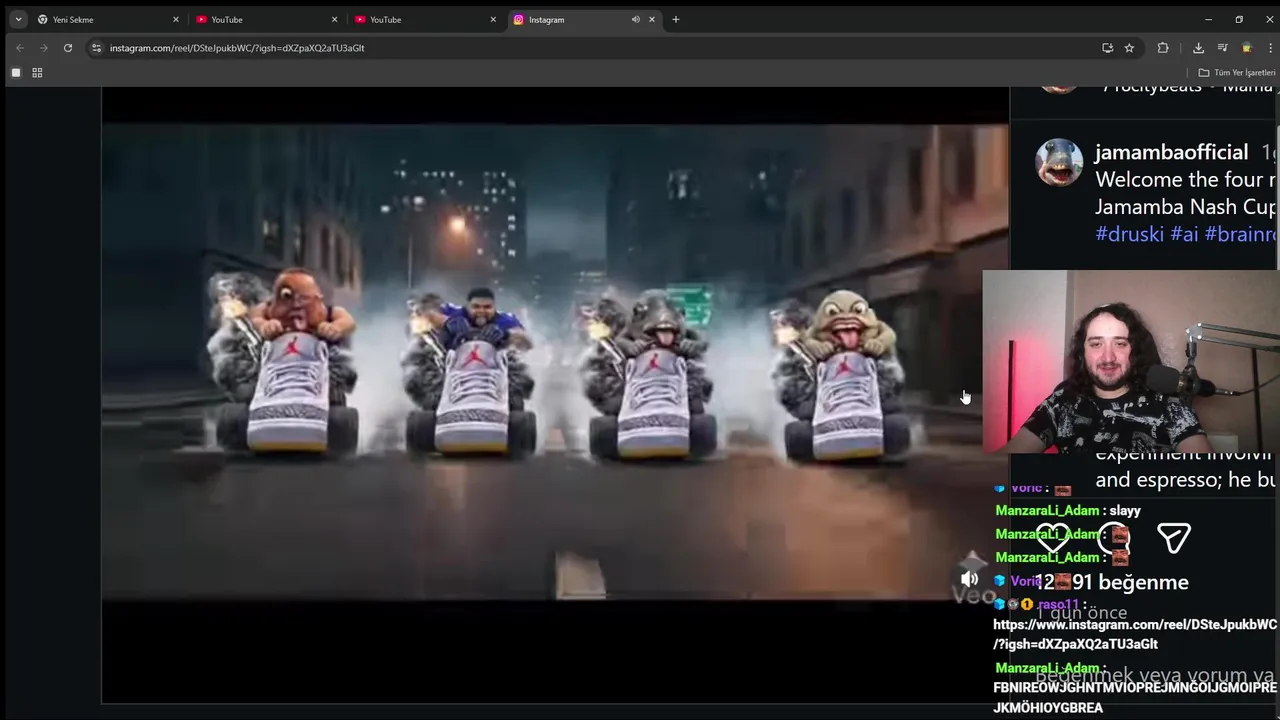Click the reel video player
Image resolution: width=1280 pixels, height=720 pixels.
point(555,362)
